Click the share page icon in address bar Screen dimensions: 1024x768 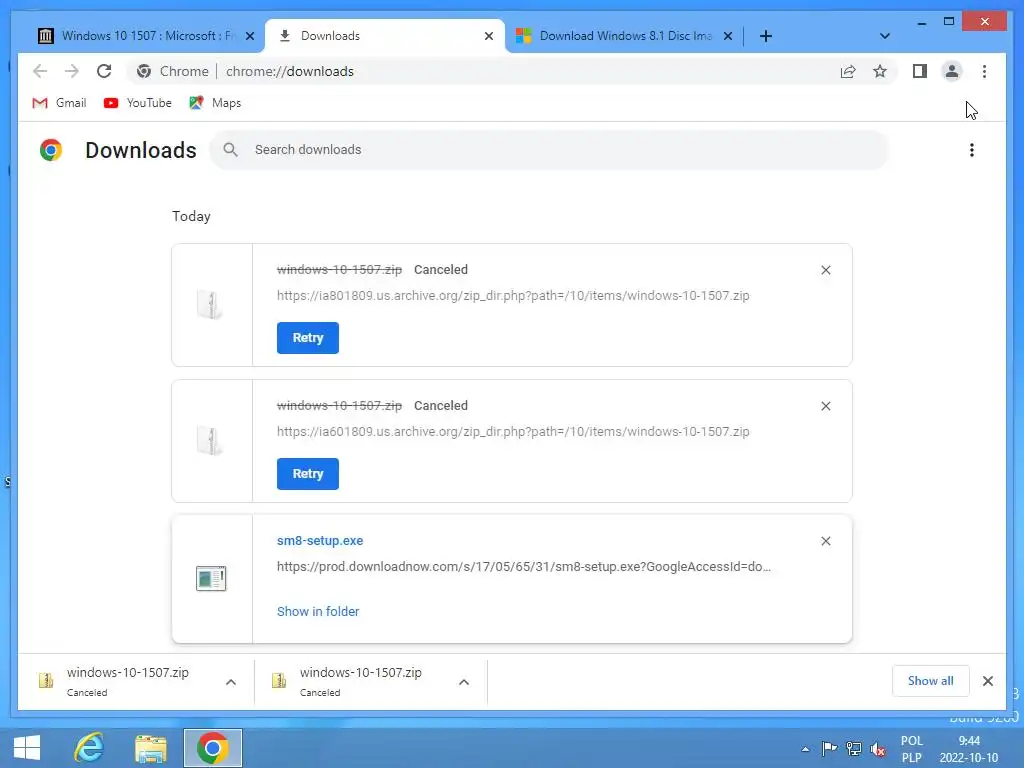click(848, 71)
